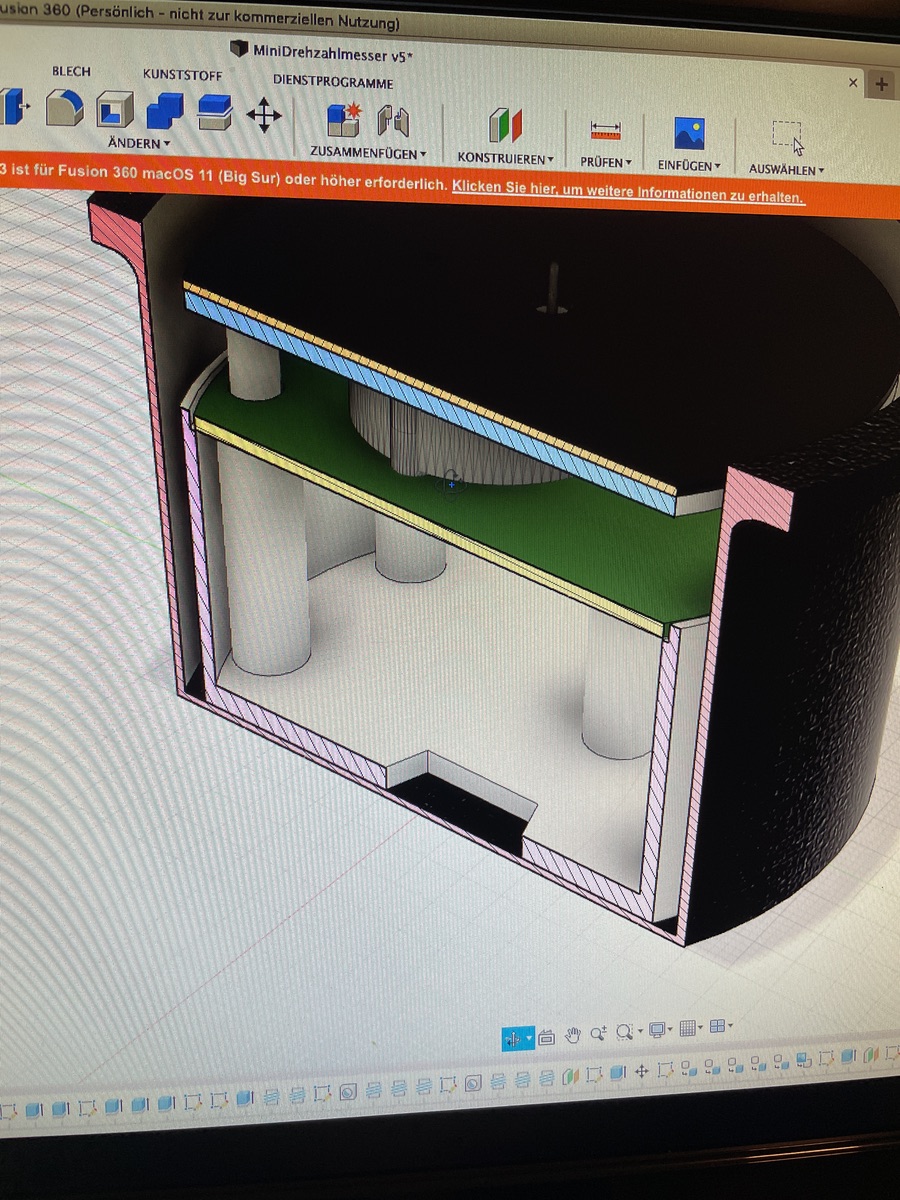The width and height of the screenshot is (900, 1200).
Task: Click the Measure ruler icon
Action: [x=606, y=130]
